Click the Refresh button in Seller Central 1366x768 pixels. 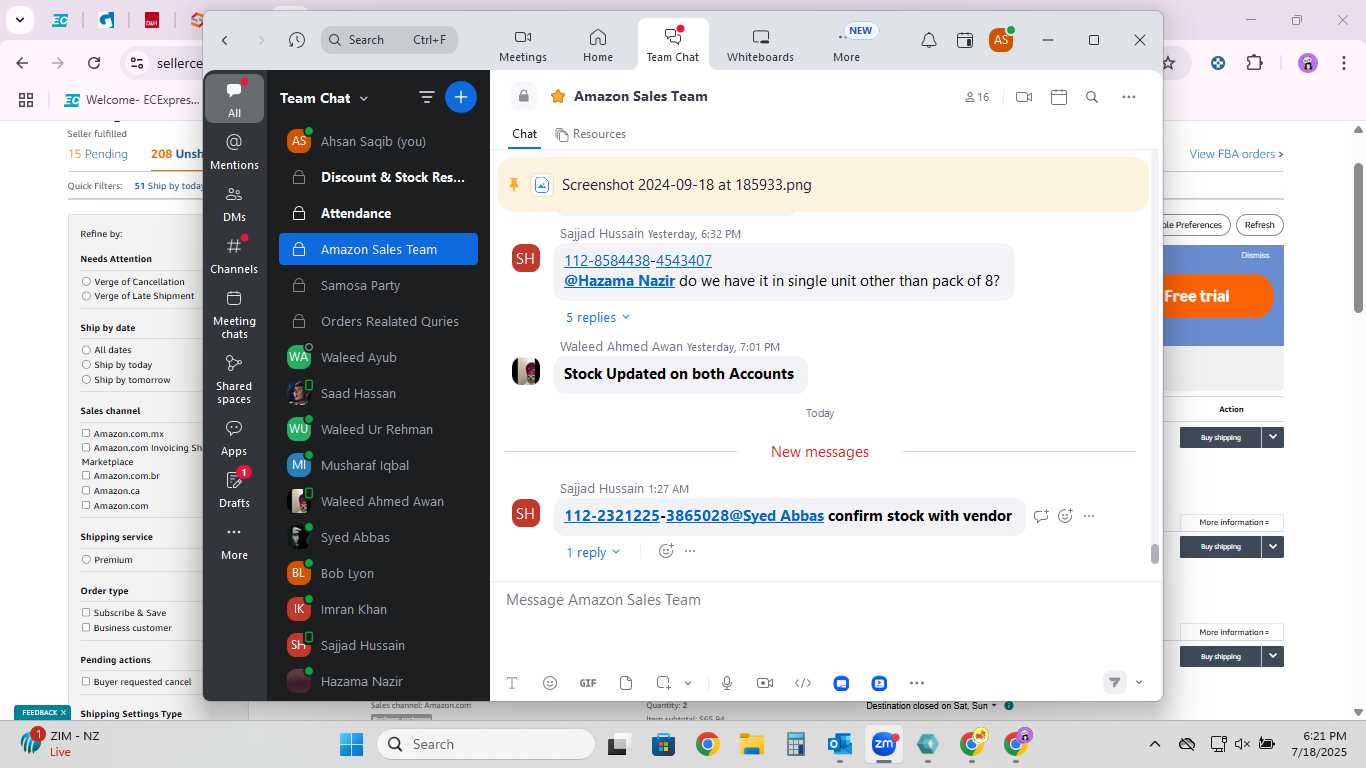pos(1259,225)
